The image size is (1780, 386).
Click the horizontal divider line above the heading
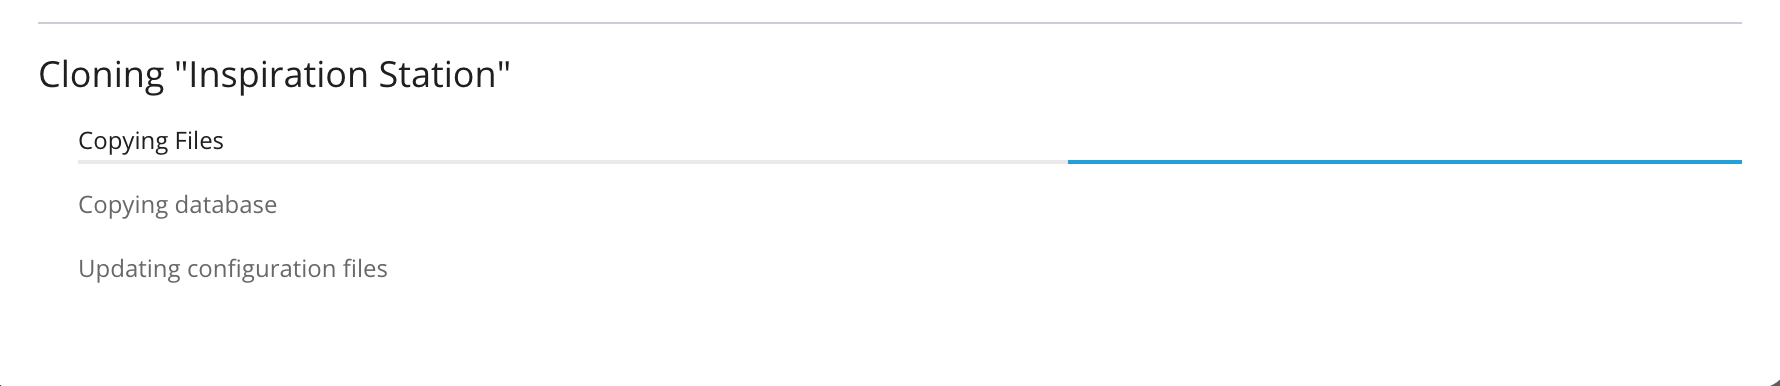point(890,22)
